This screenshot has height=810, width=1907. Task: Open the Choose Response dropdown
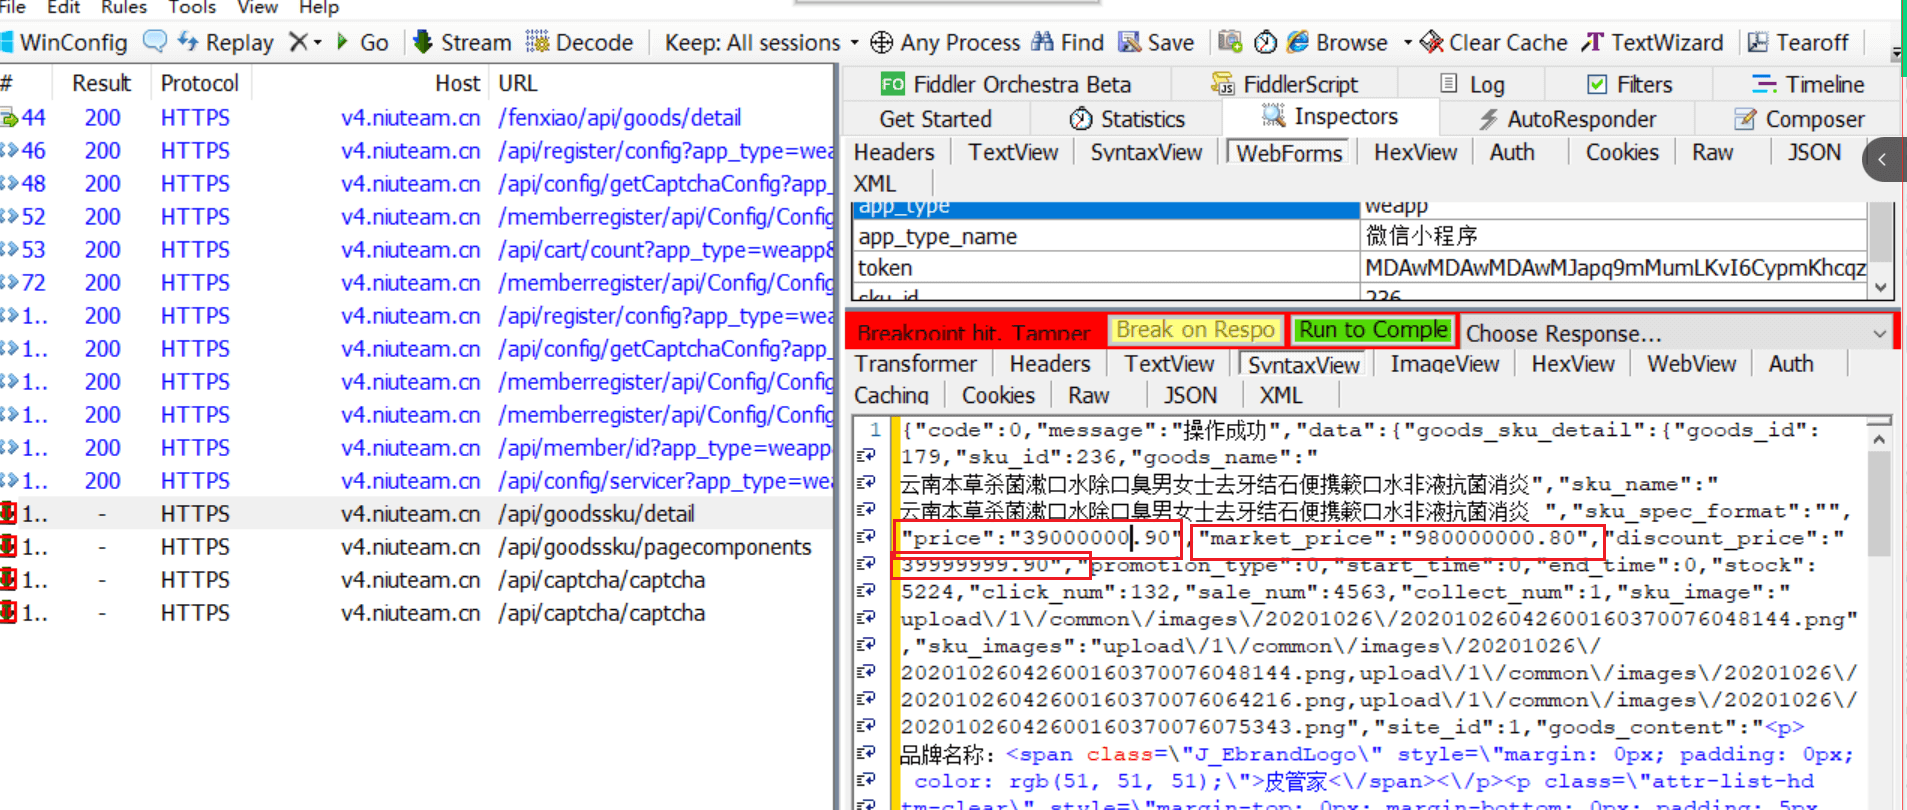pyautogui.click(x=1677, y=333)
